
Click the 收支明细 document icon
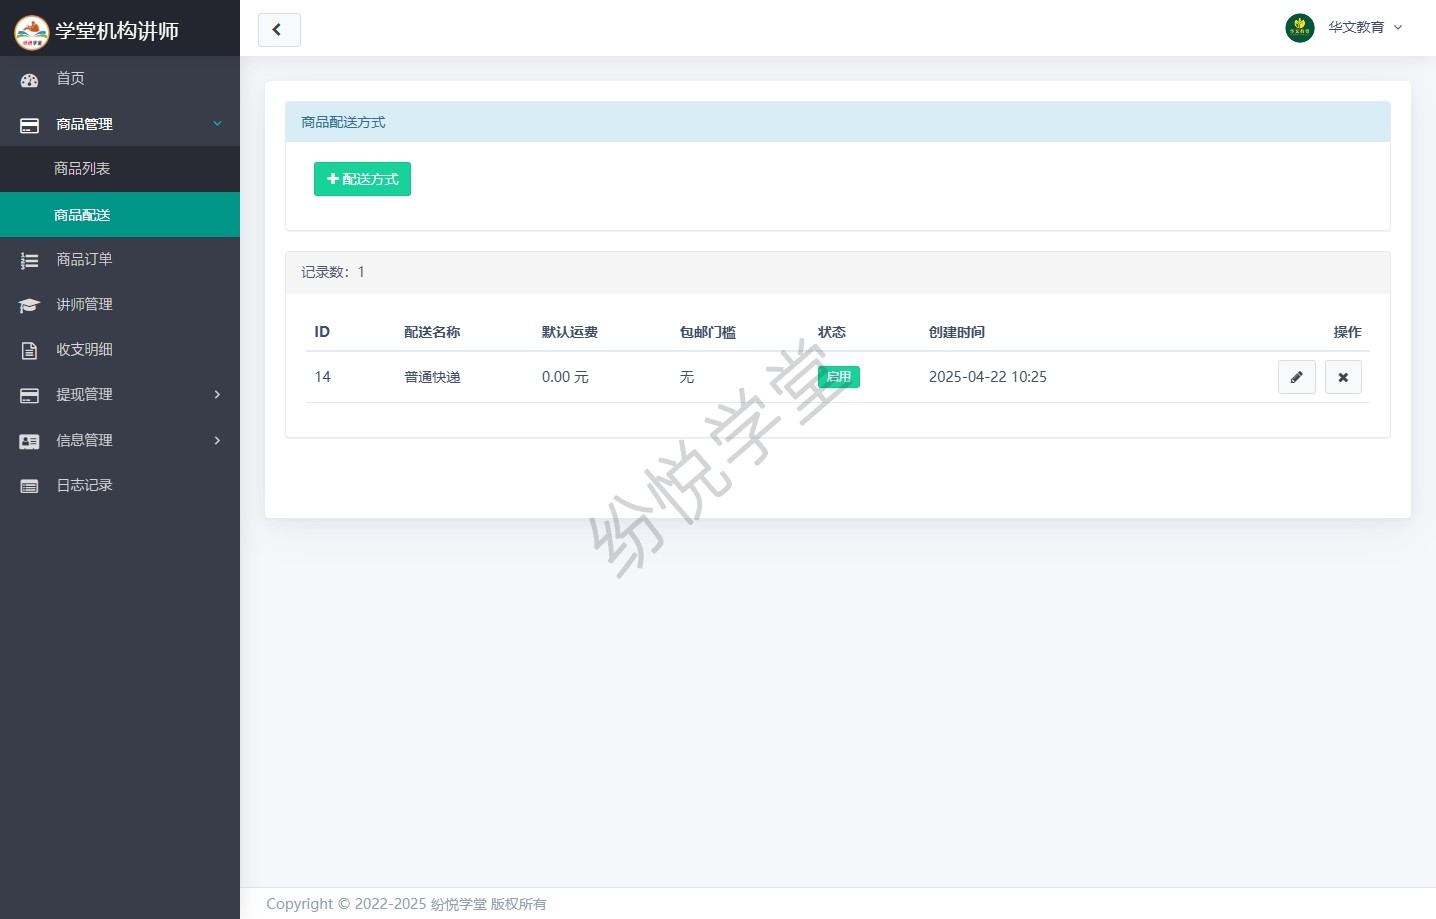30,350
